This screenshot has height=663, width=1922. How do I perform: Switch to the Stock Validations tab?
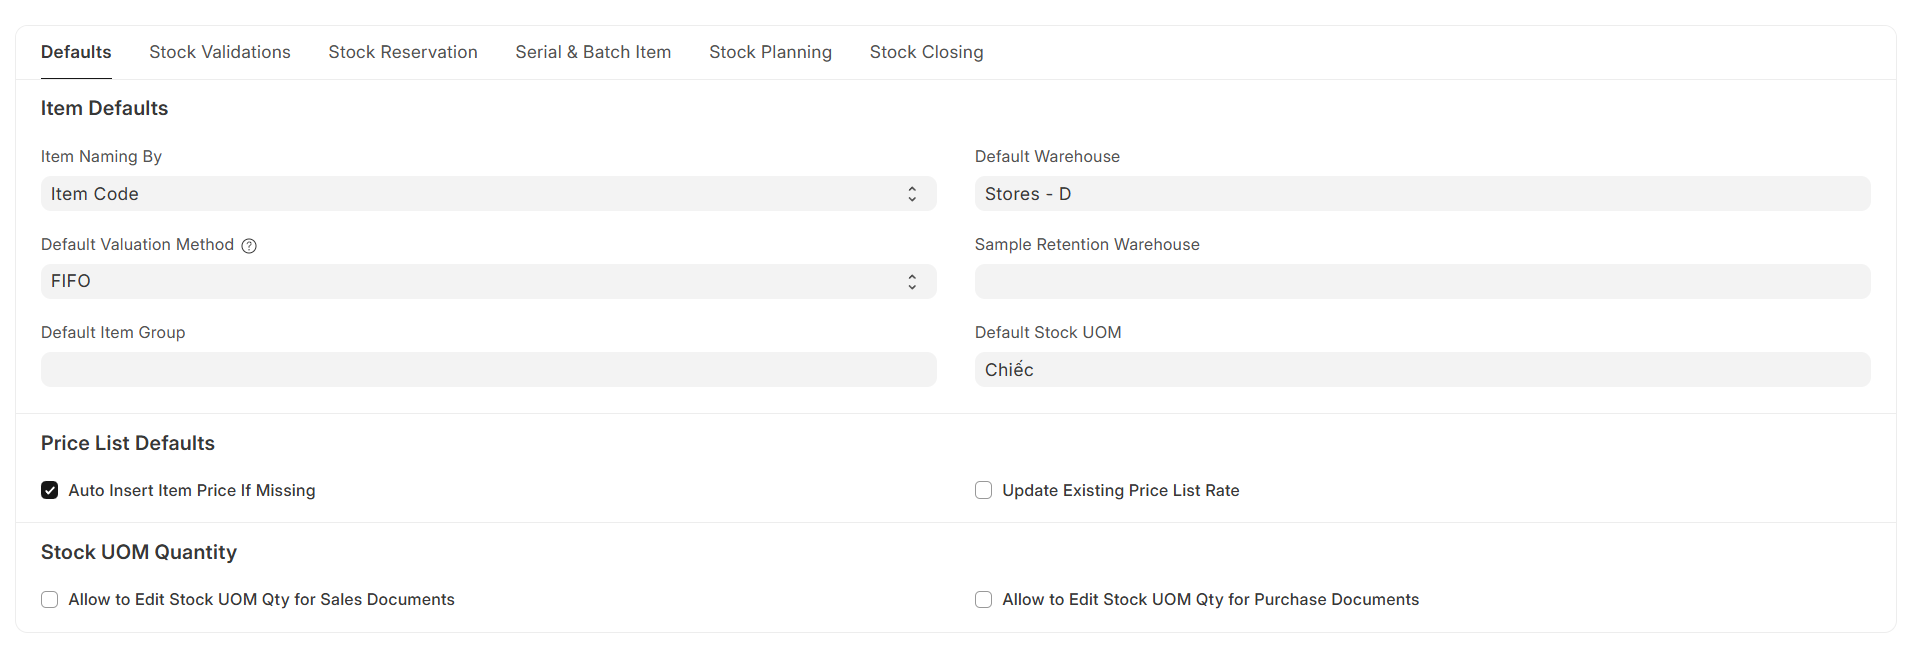(219, 51)
